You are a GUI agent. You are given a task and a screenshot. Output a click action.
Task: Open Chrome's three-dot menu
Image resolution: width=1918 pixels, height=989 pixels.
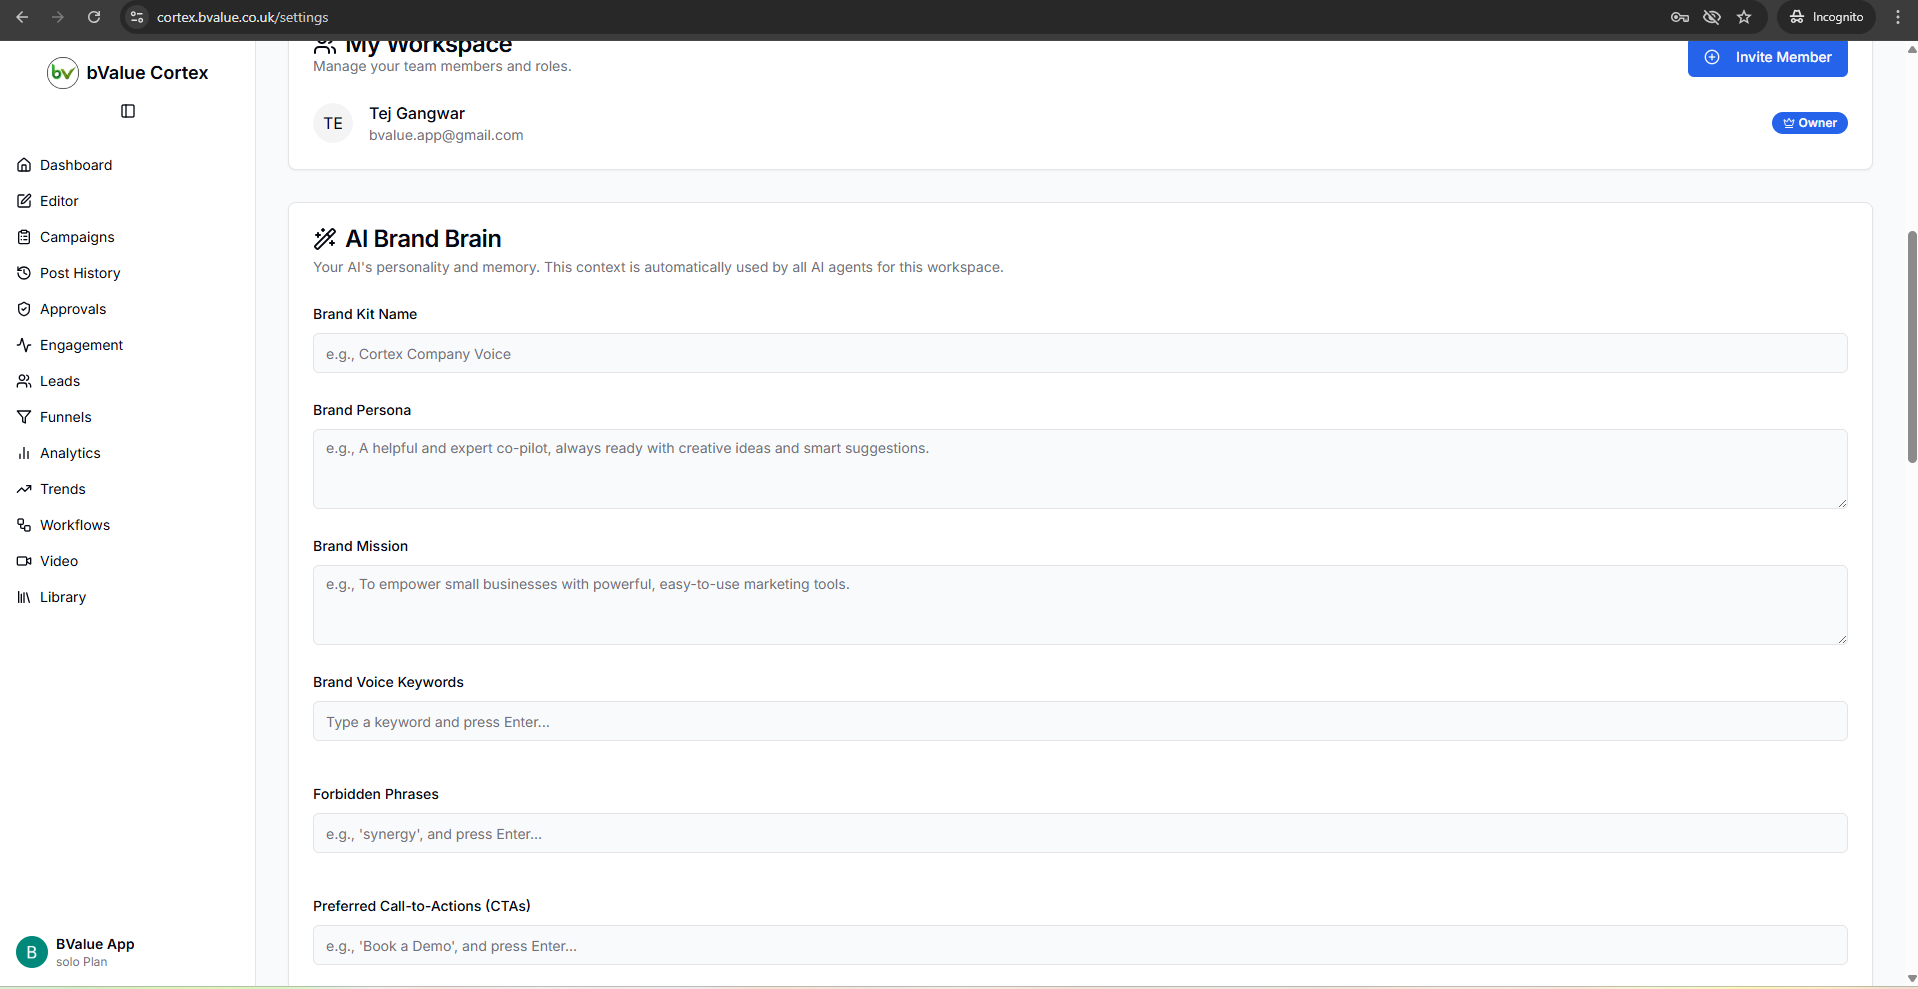(x=1898, y=17)
